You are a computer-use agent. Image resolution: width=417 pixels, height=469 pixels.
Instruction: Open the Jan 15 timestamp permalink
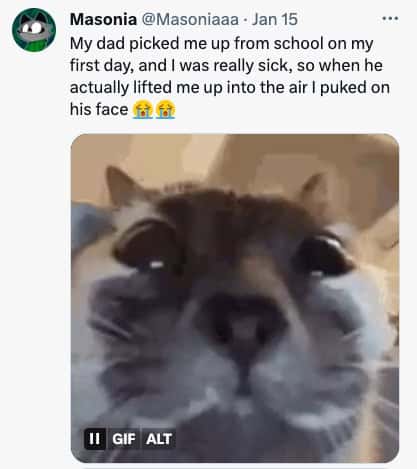[x=275, y=19]
